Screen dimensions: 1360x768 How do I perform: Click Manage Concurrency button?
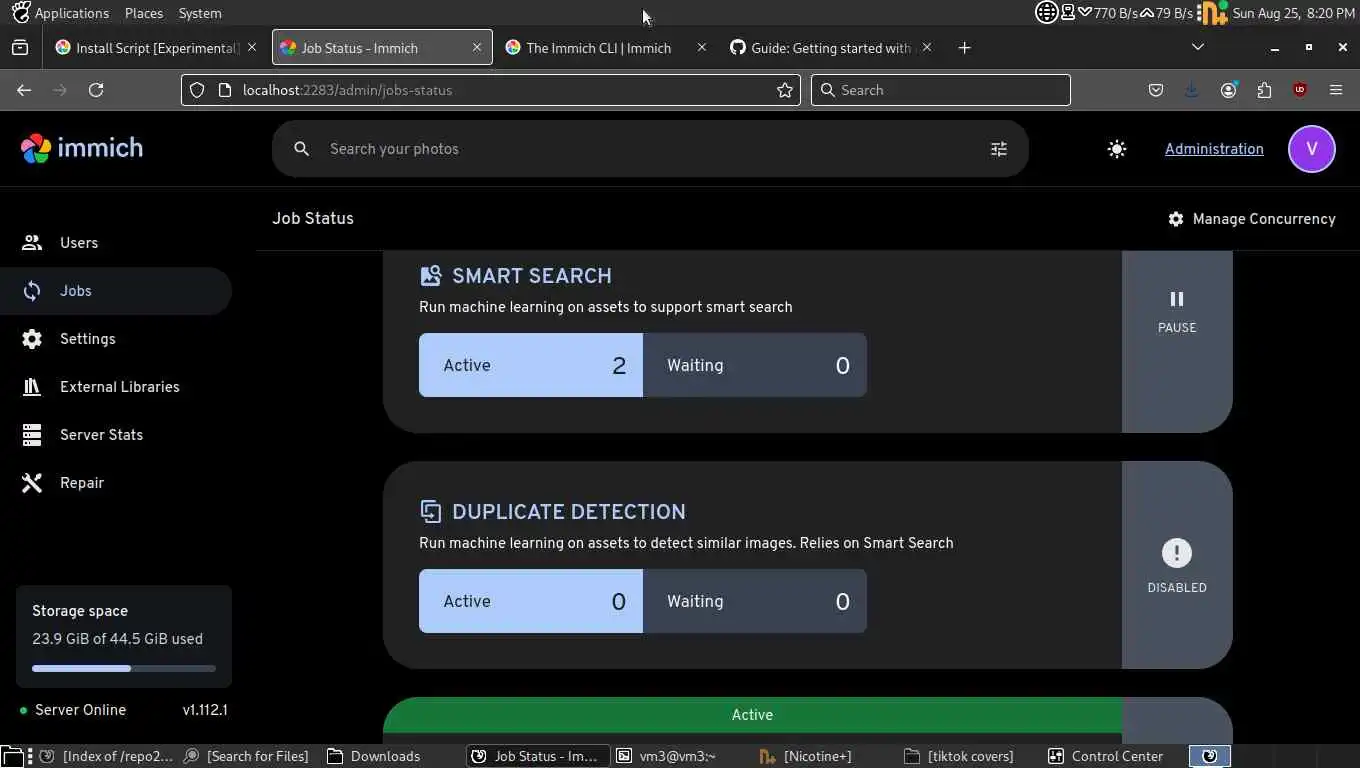click(1251, 218)
